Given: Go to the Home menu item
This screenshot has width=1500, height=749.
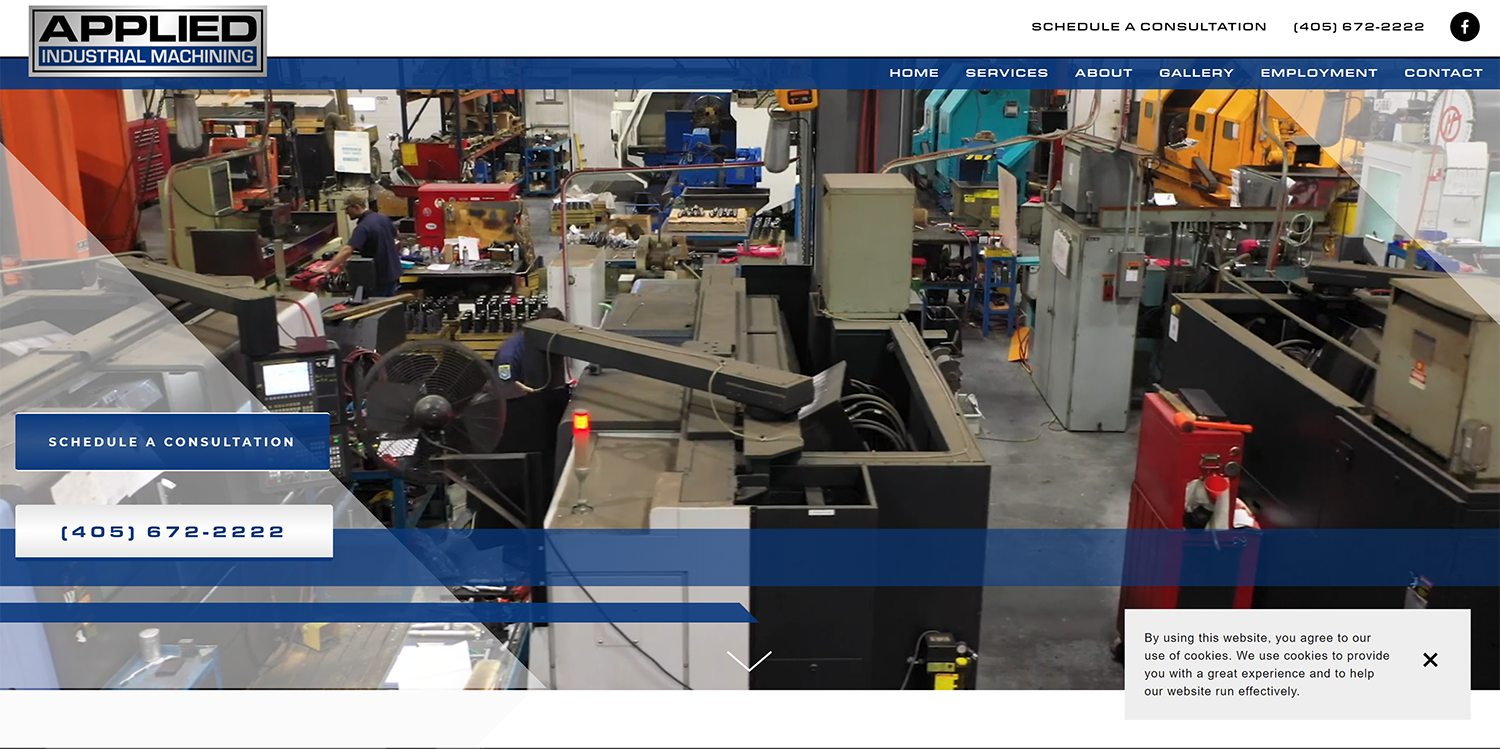Looking at the screenshot, I should [914, 73].
